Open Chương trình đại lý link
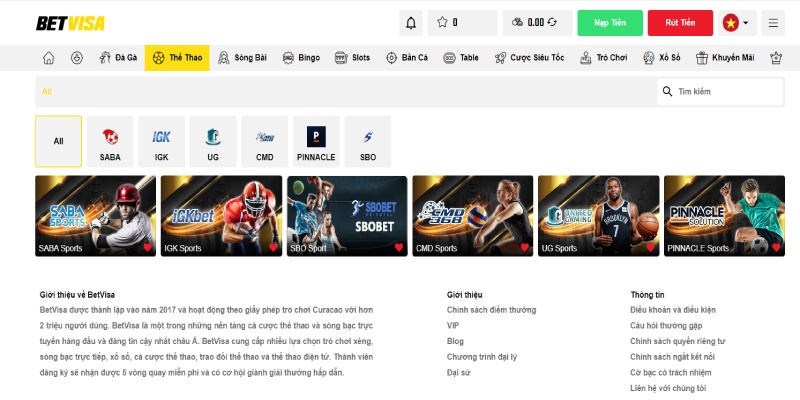The height and width of the screenshot is (400, 800). click(482, 357)
